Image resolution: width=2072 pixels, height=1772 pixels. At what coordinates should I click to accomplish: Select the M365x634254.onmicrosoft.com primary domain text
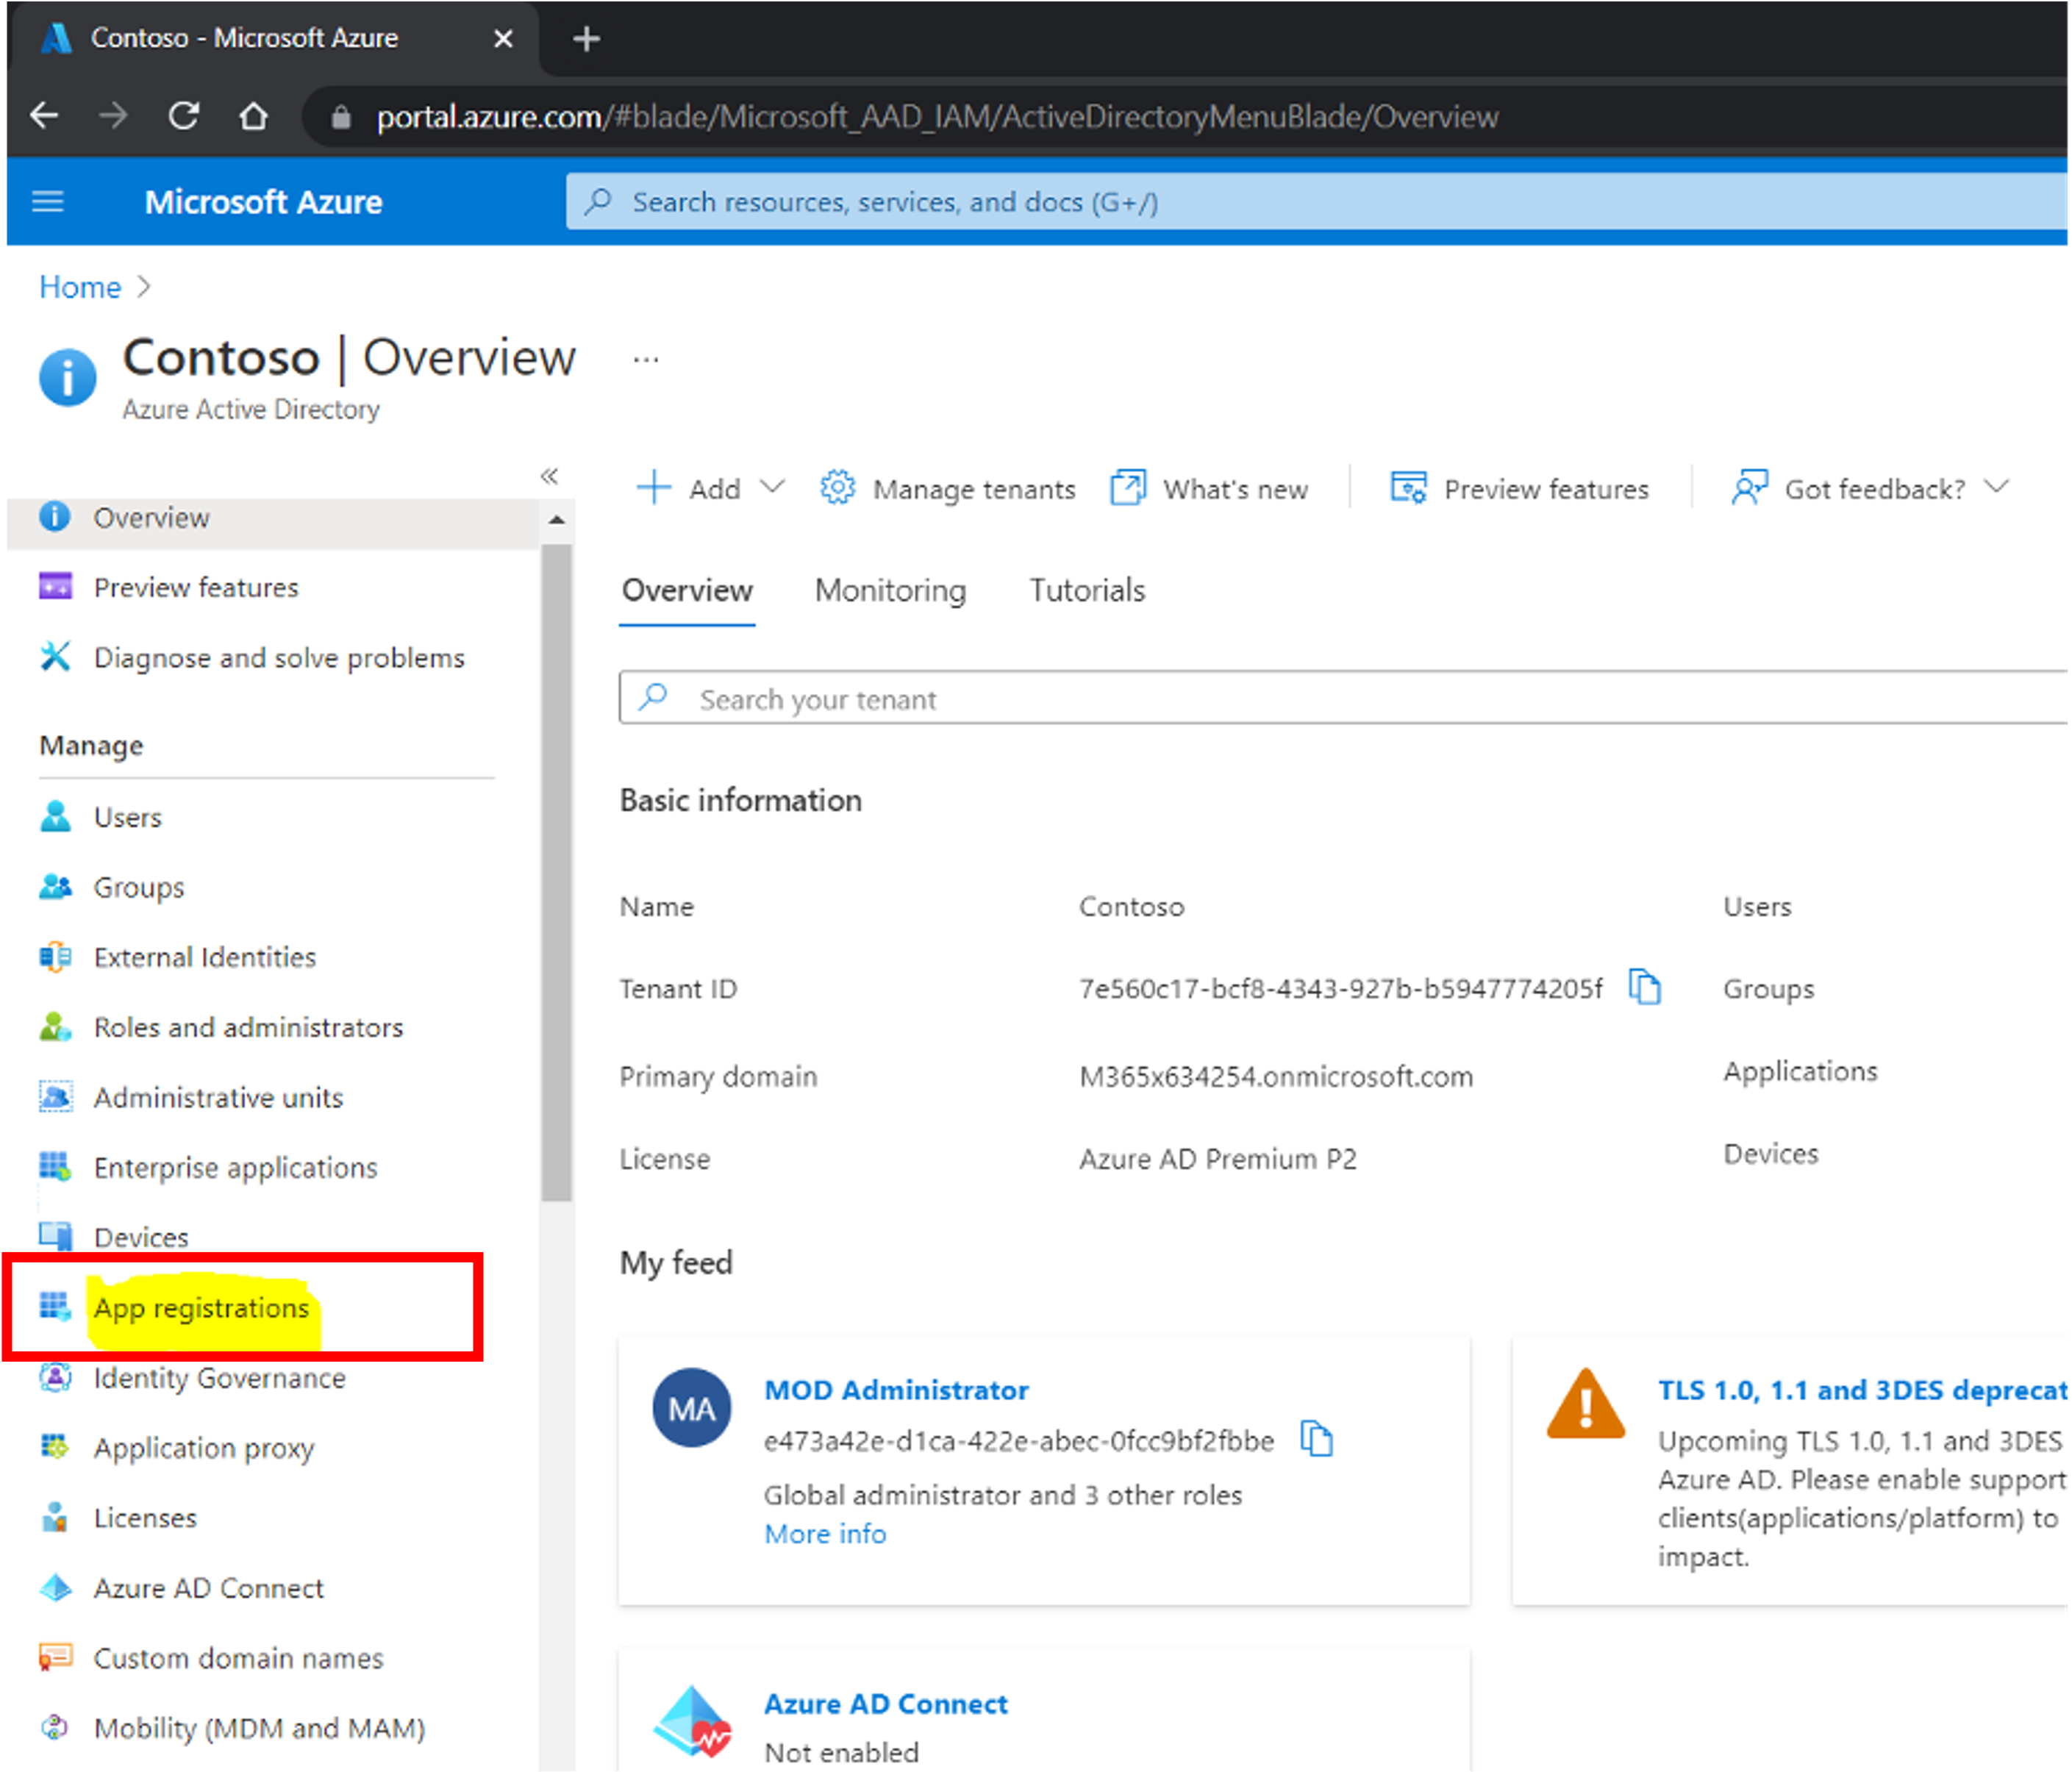1276,1076
